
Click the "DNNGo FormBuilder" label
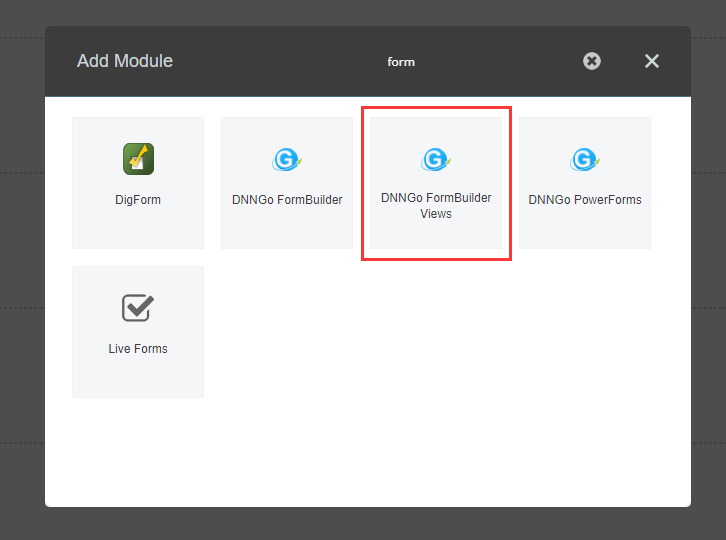click(287, 200)
